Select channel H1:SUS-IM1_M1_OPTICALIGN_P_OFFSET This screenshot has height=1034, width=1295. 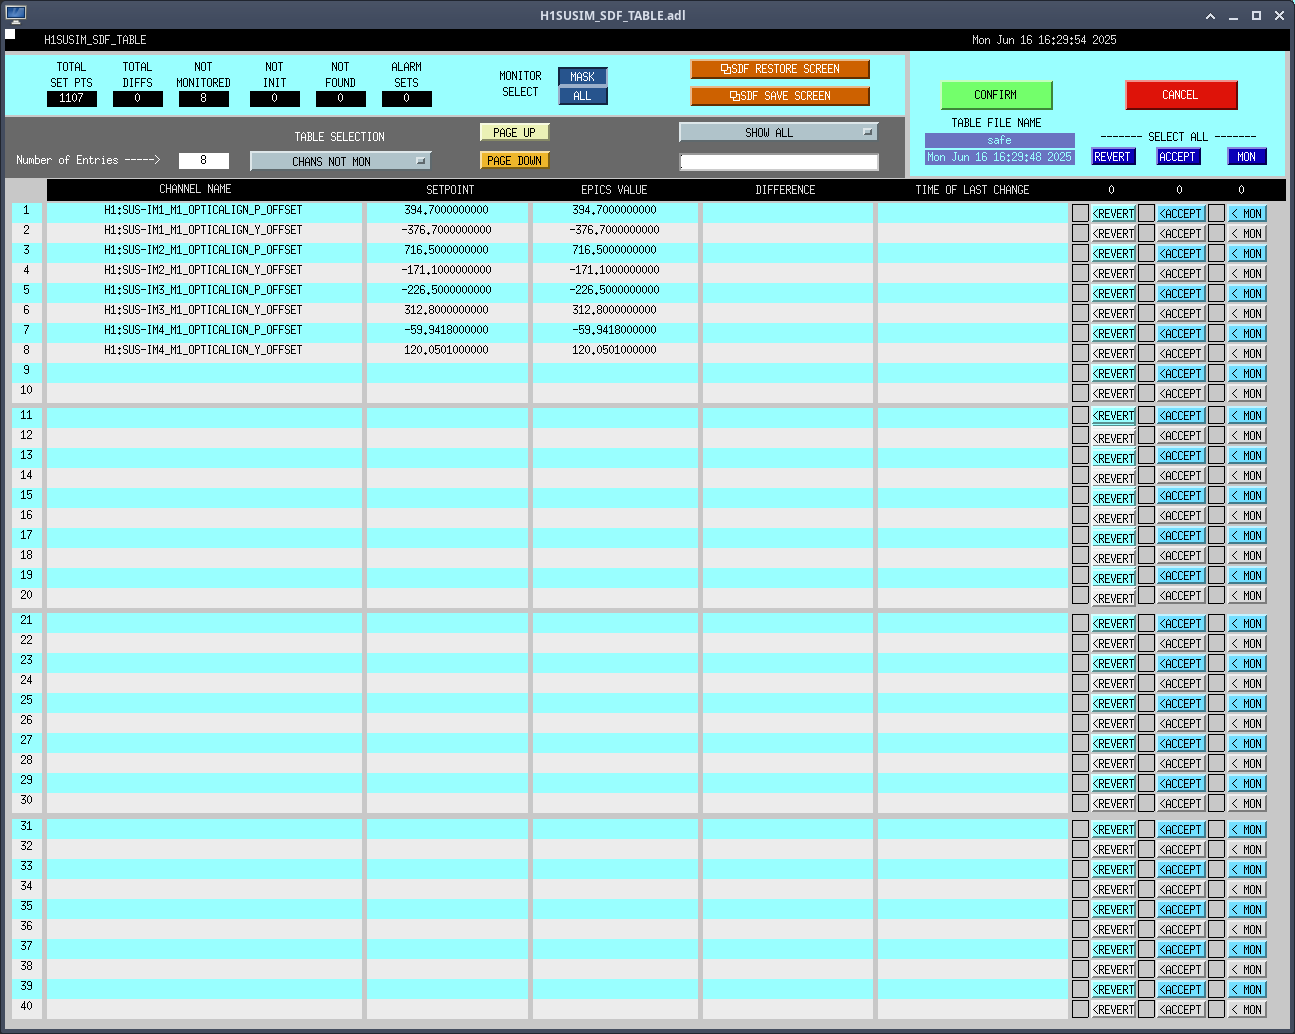pyautogui.click(x=204, y=211)
